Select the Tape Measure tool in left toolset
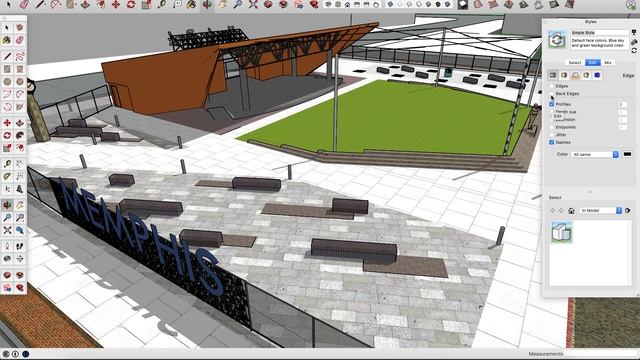This screenshot has height=360, width=640. pos(7,164)
